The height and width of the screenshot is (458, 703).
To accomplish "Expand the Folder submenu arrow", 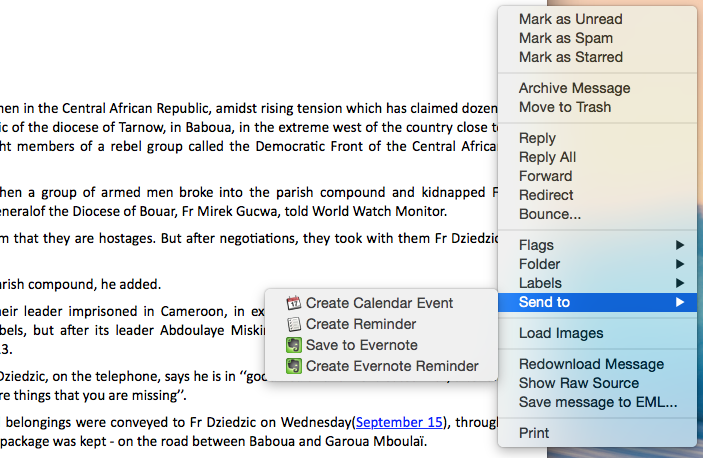I will pyautogui.click(x=680, y=264).
